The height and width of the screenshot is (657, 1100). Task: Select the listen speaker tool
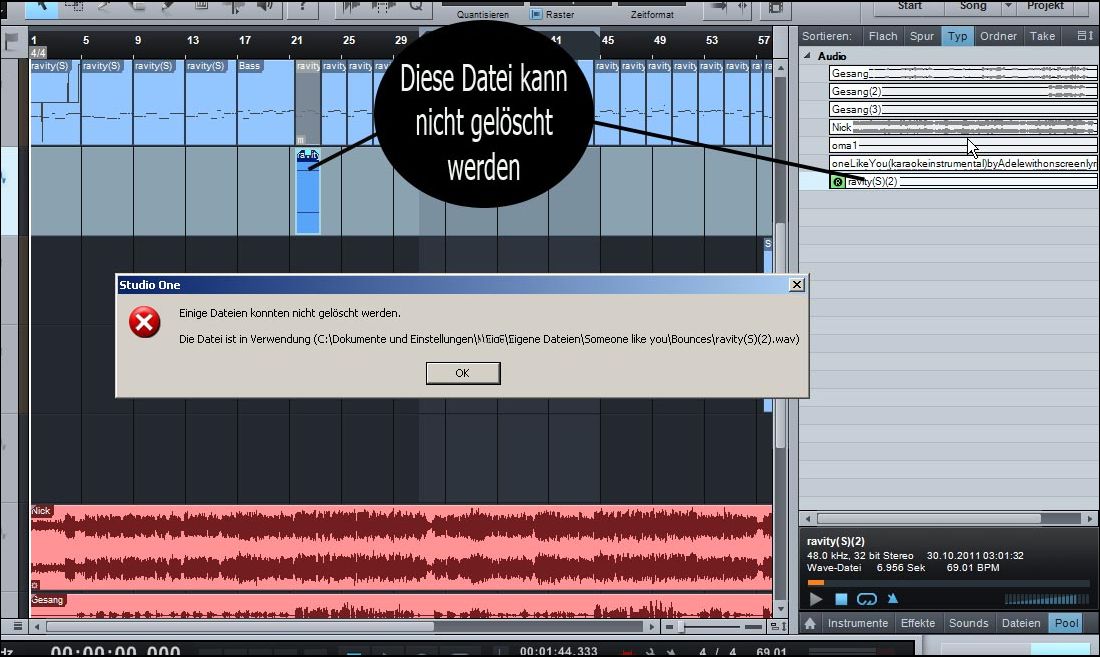click(x=266, y=7)
